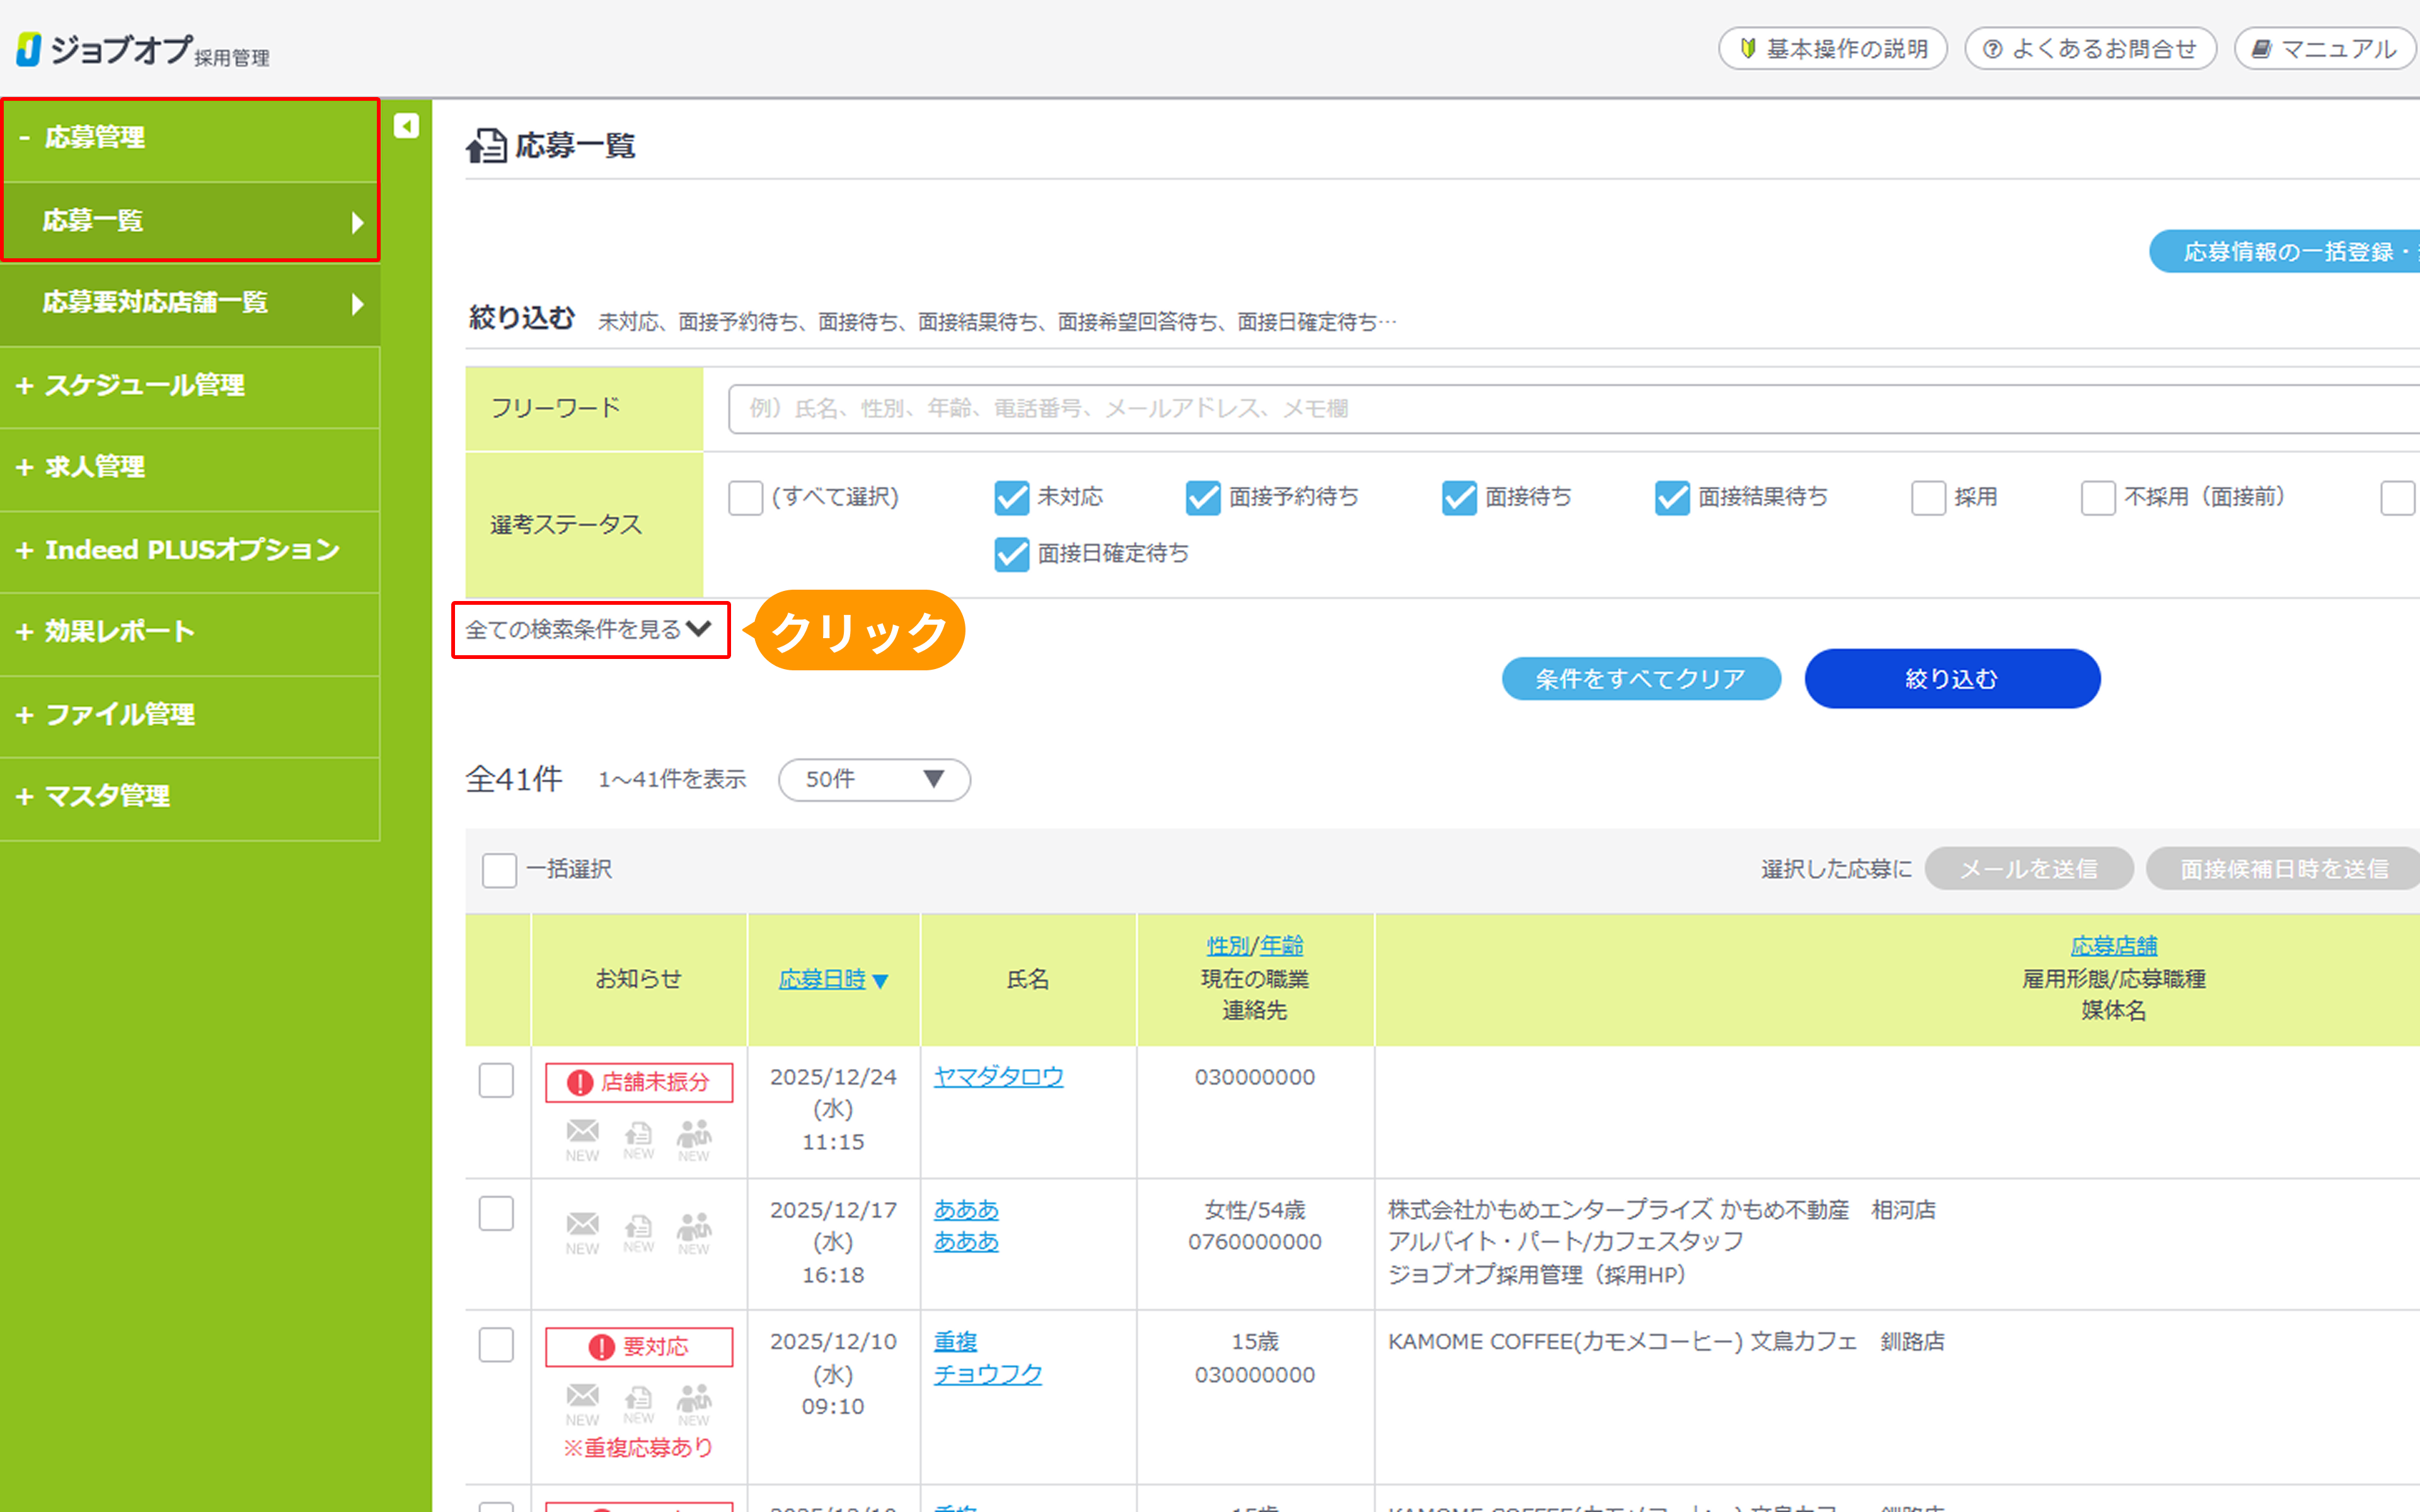Click the group people icon in the ヤマダタロウ row

(694, 1134)
